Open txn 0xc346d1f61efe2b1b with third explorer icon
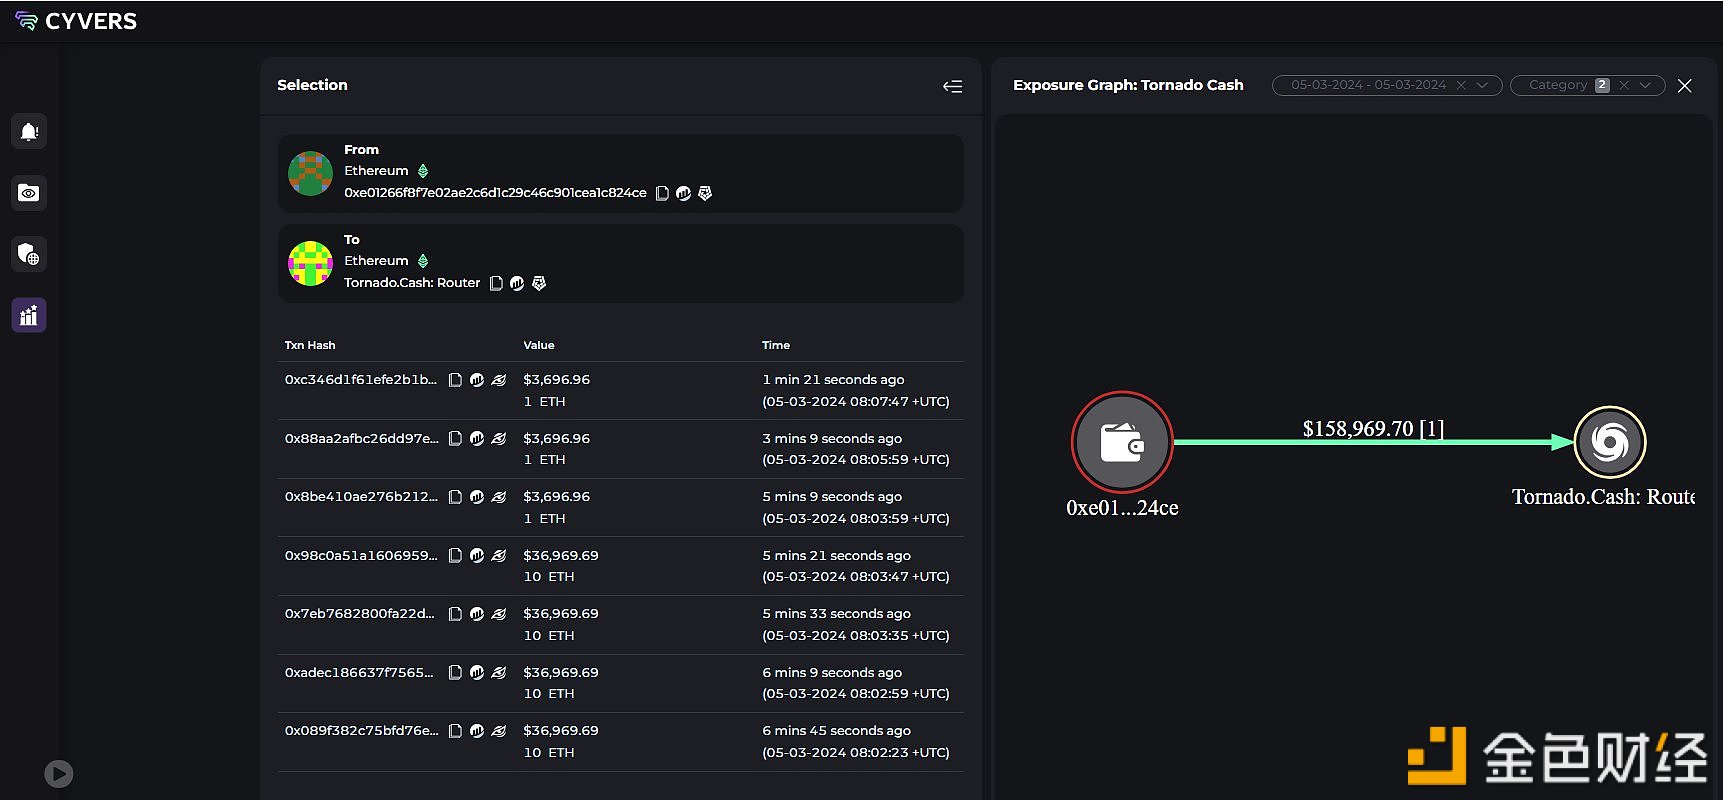This screenshot has width=1723, height=800. pos(499,380)
